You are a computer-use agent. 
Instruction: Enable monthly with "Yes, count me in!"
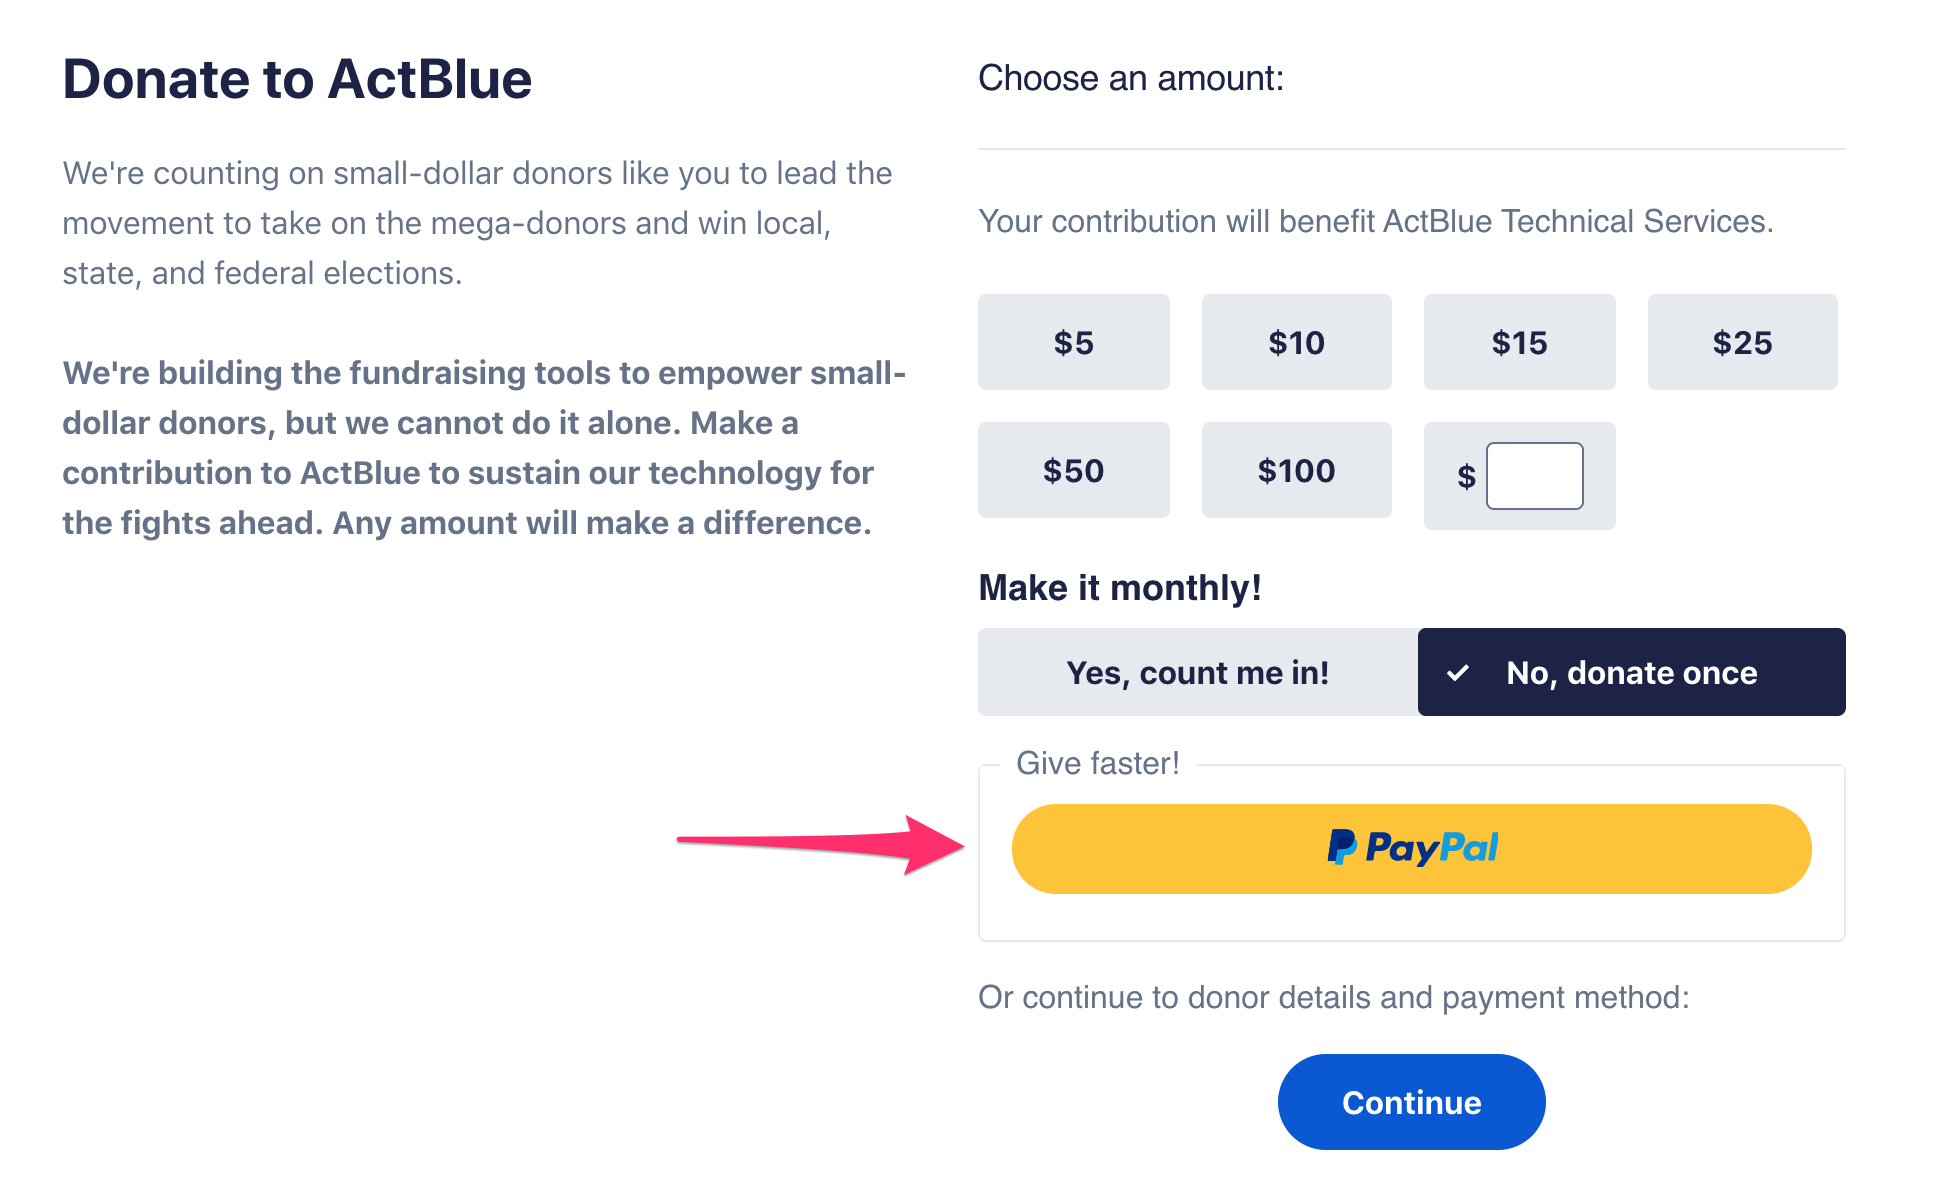tap(1197, 672)
